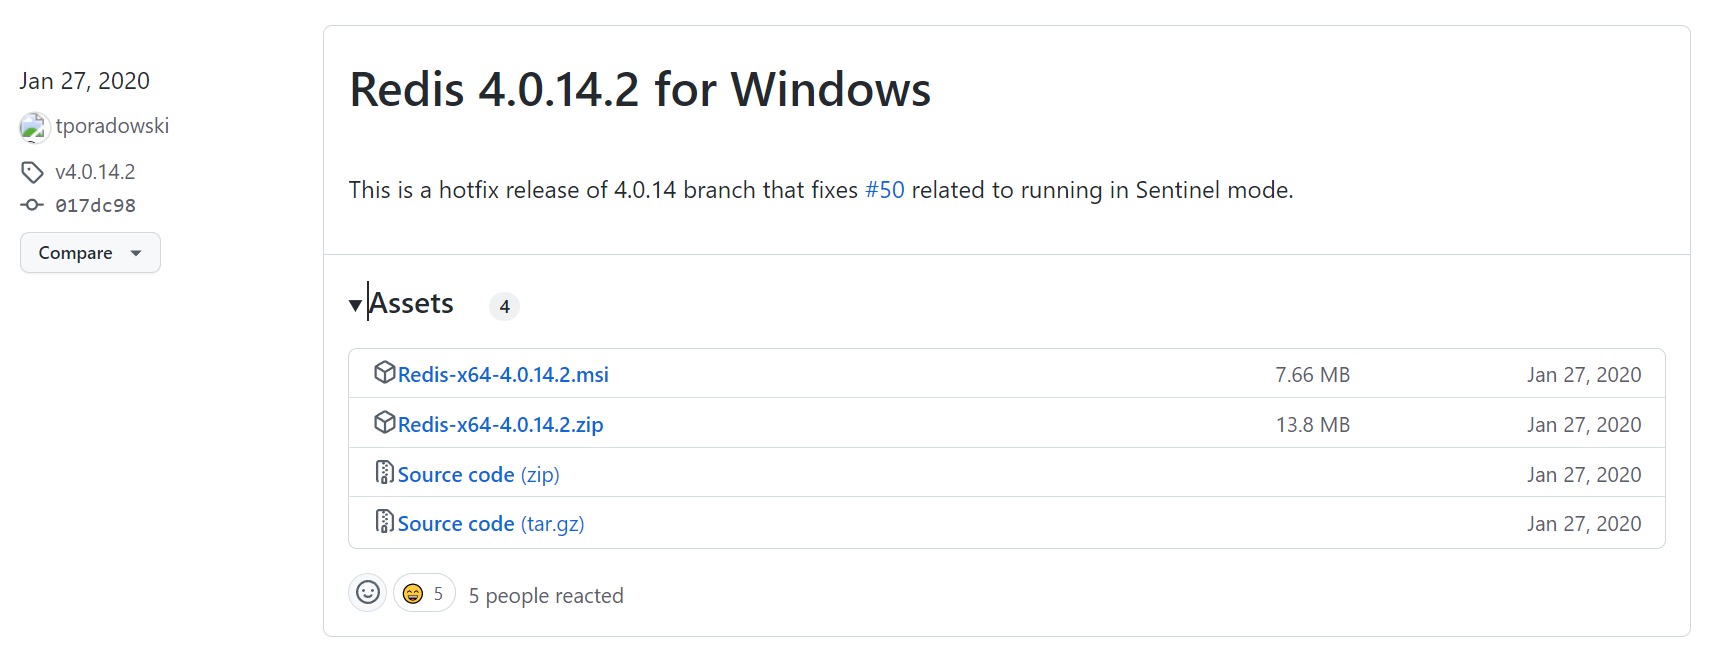This screenshot has height=666, width=1736.
Task: Open the add reaction smiley picker
Action: click(x=368, y=593)
